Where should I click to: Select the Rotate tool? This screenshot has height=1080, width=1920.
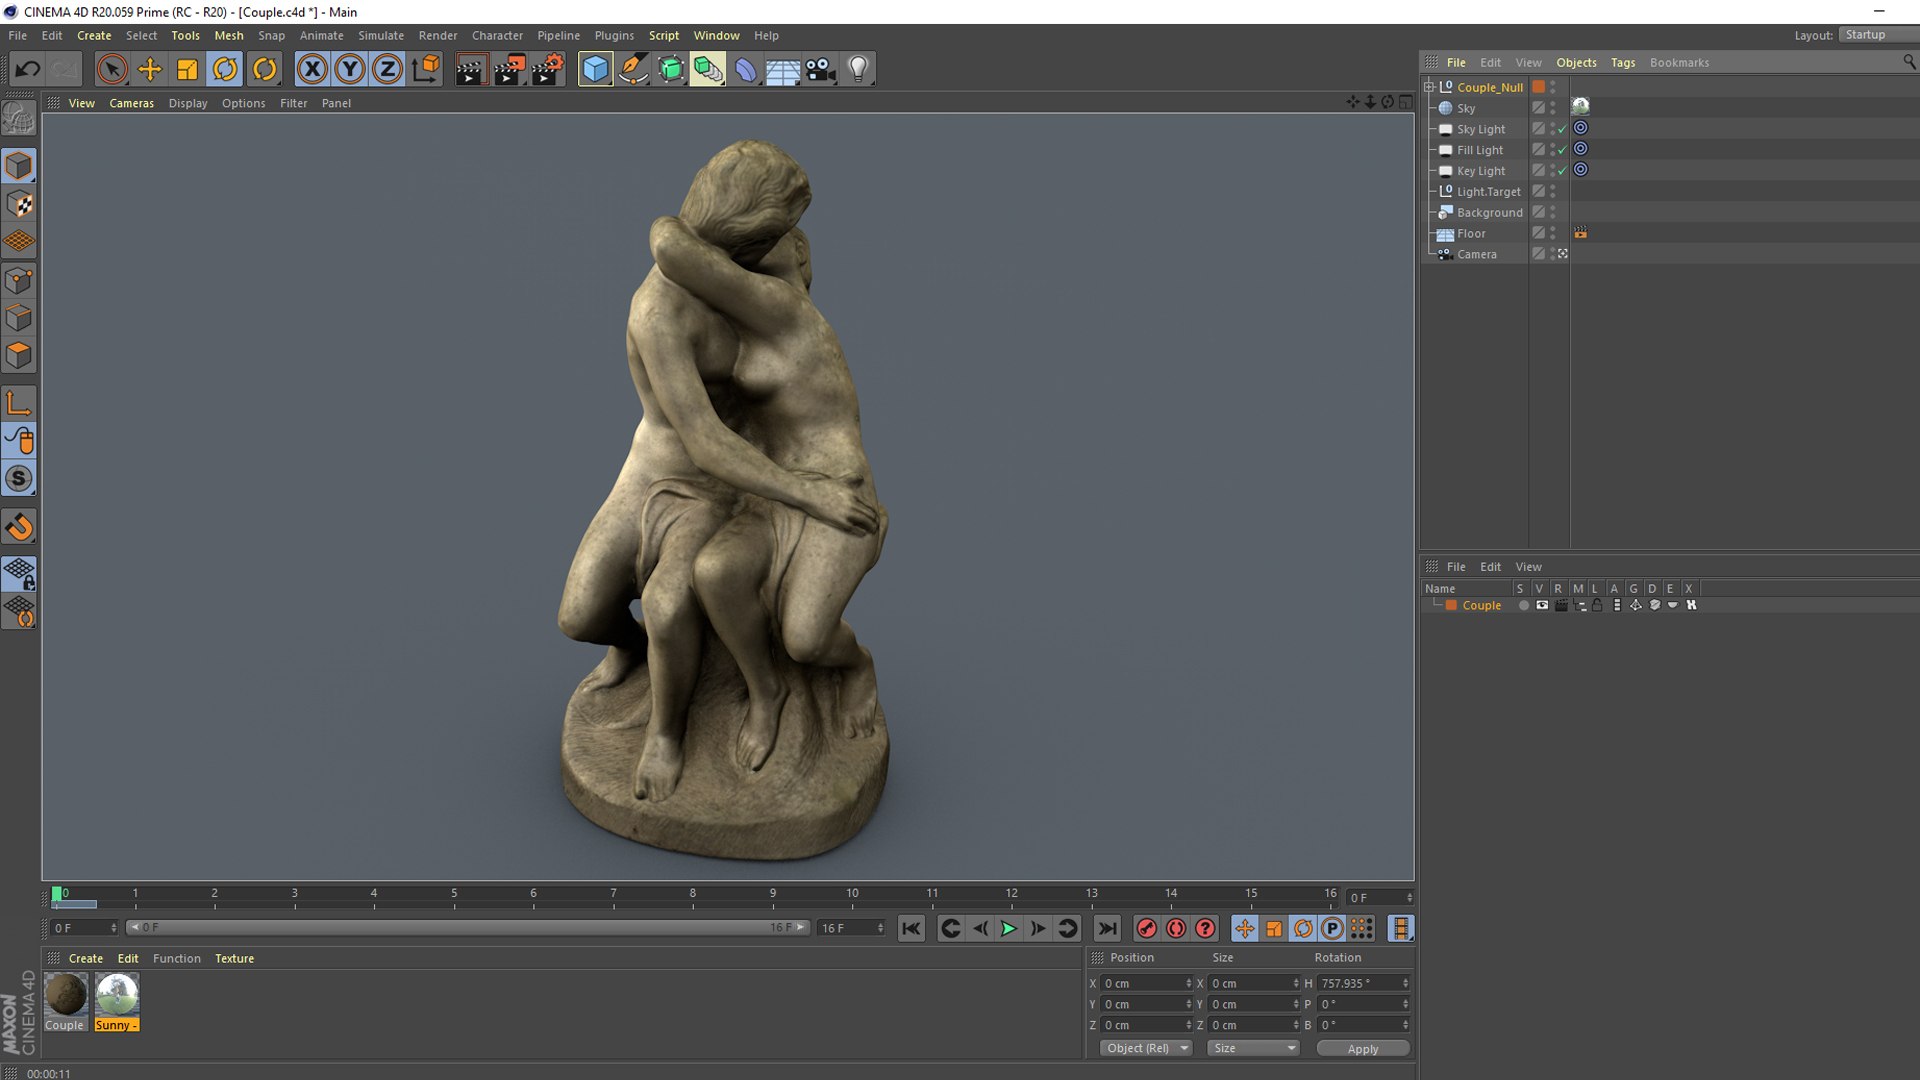click(x=225, y=69)
